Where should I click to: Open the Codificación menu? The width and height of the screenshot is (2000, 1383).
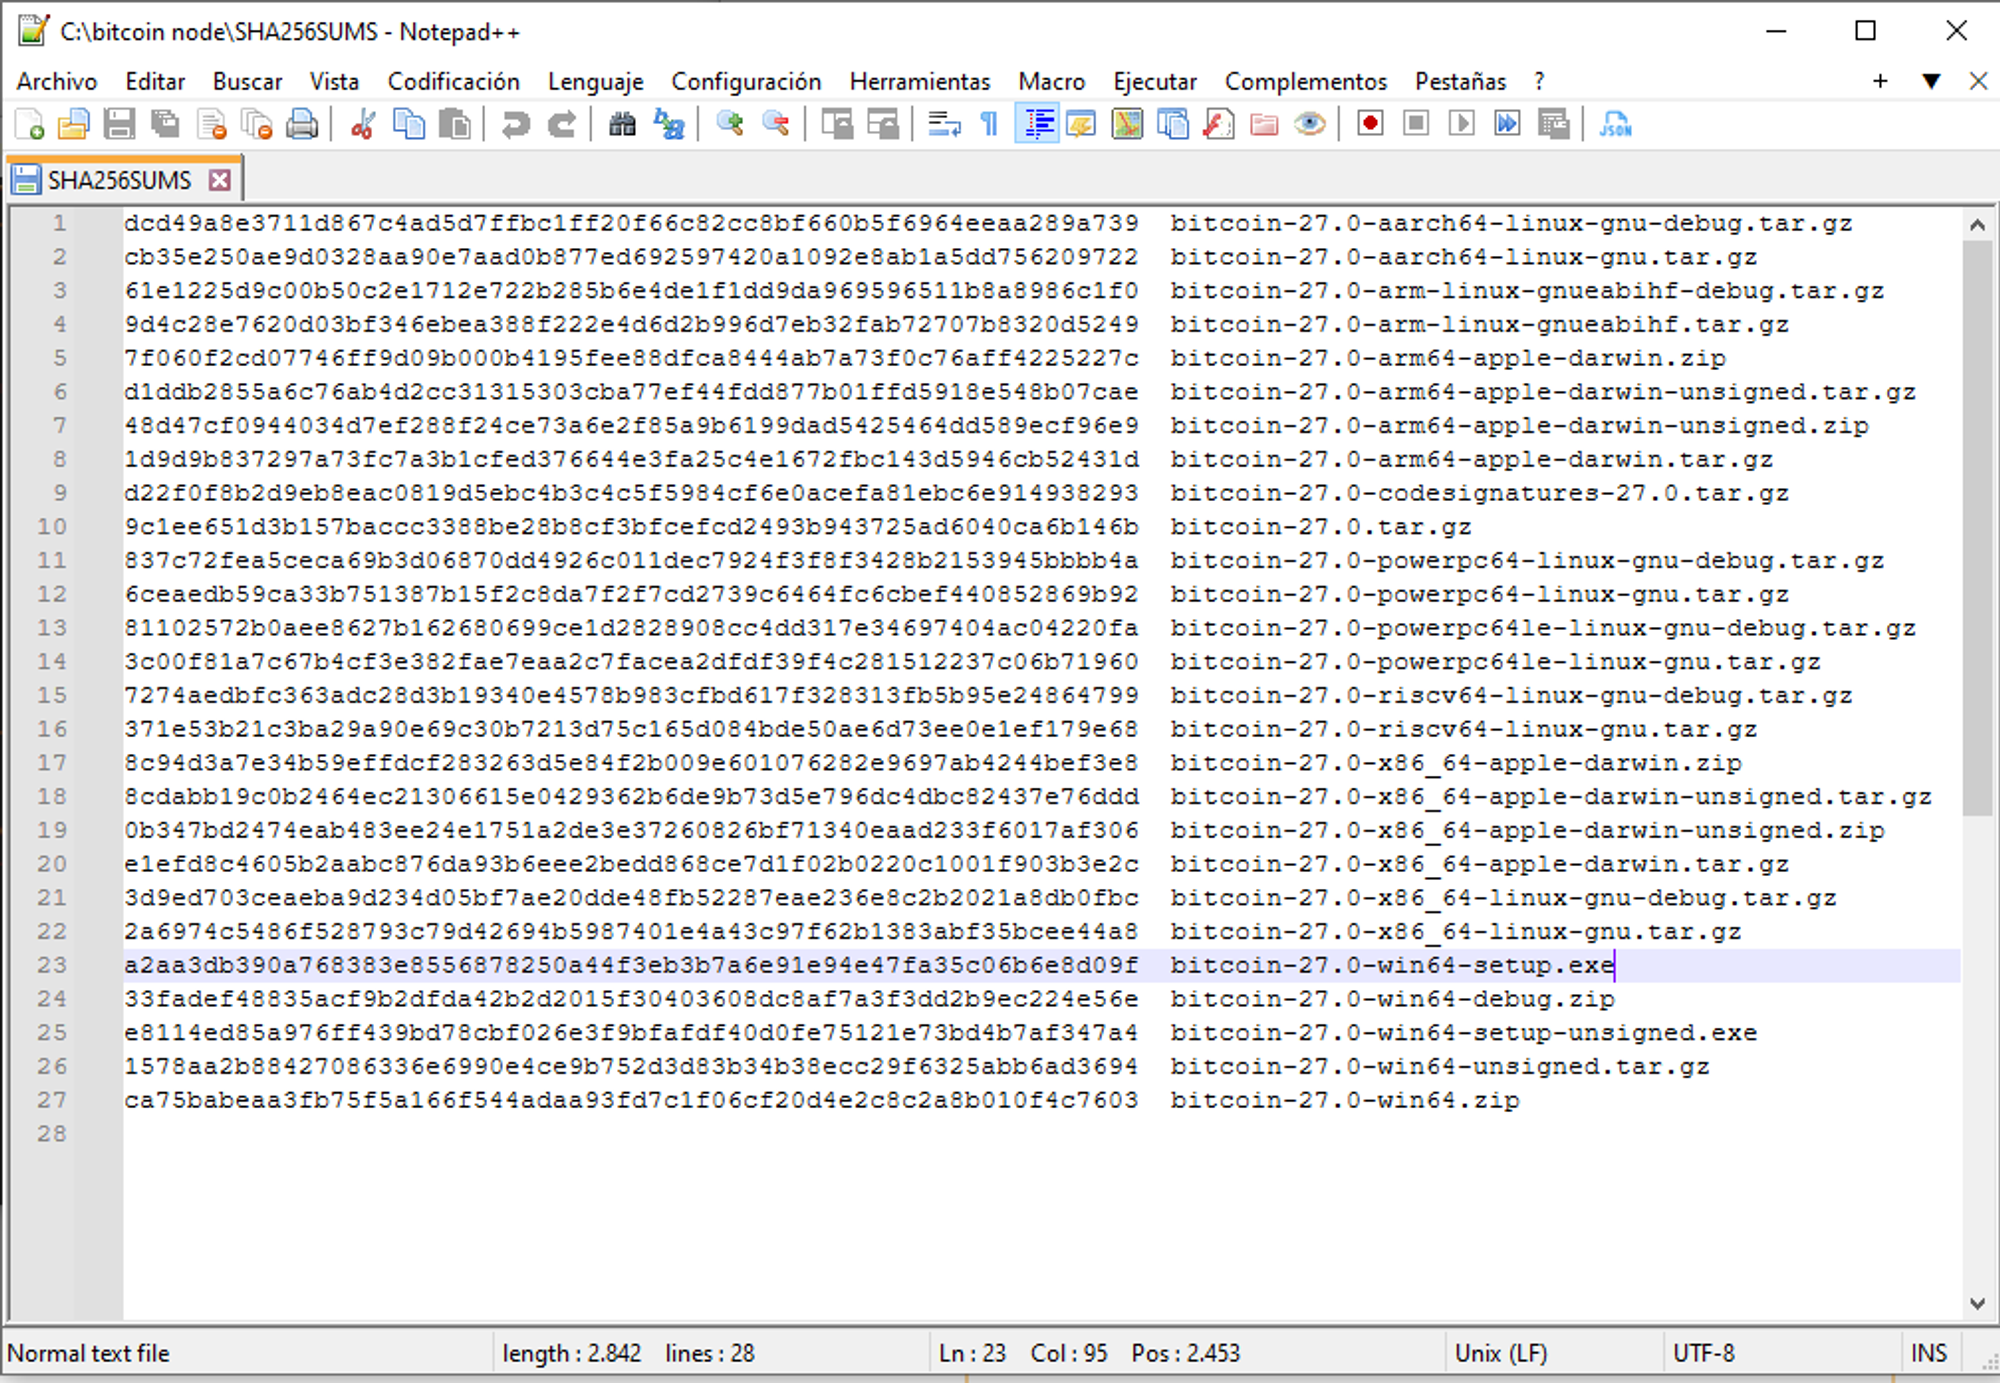pos(454,81)
